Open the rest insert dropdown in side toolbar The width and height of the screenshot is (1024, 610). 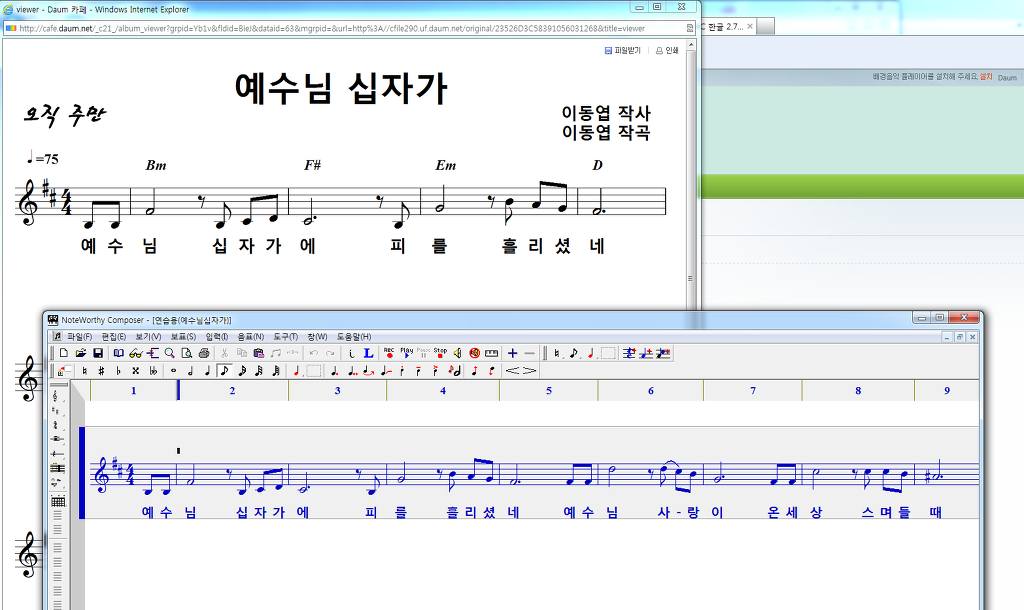click(57, 439)
